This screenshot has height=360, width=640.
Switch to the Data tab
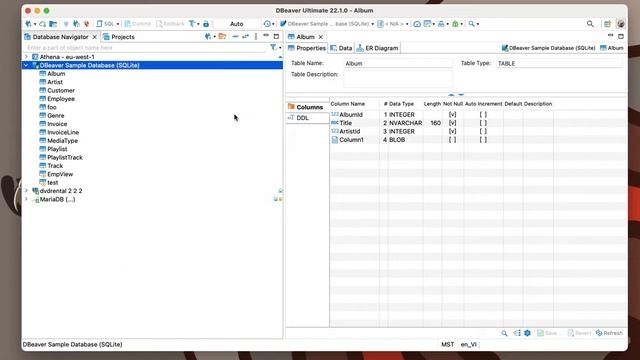(x=341, y=48)
